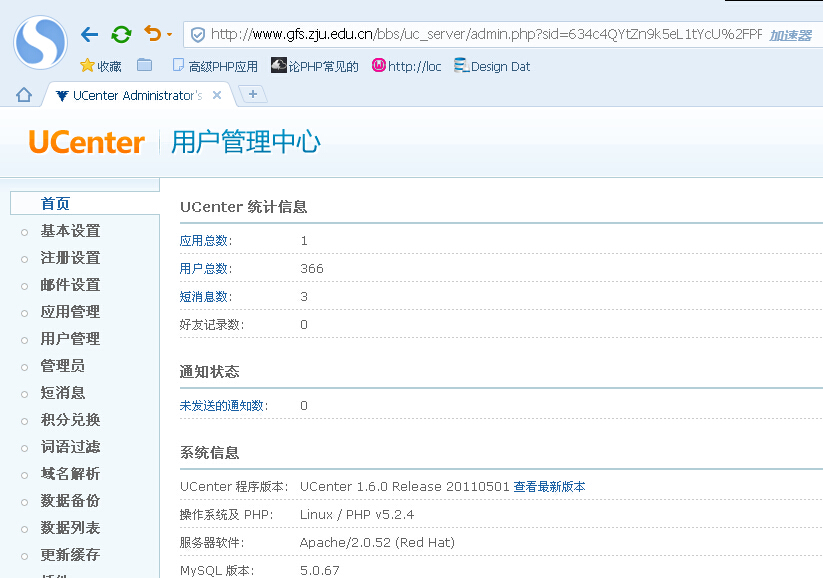Click the 用户总数 link

tap(204, 269)
